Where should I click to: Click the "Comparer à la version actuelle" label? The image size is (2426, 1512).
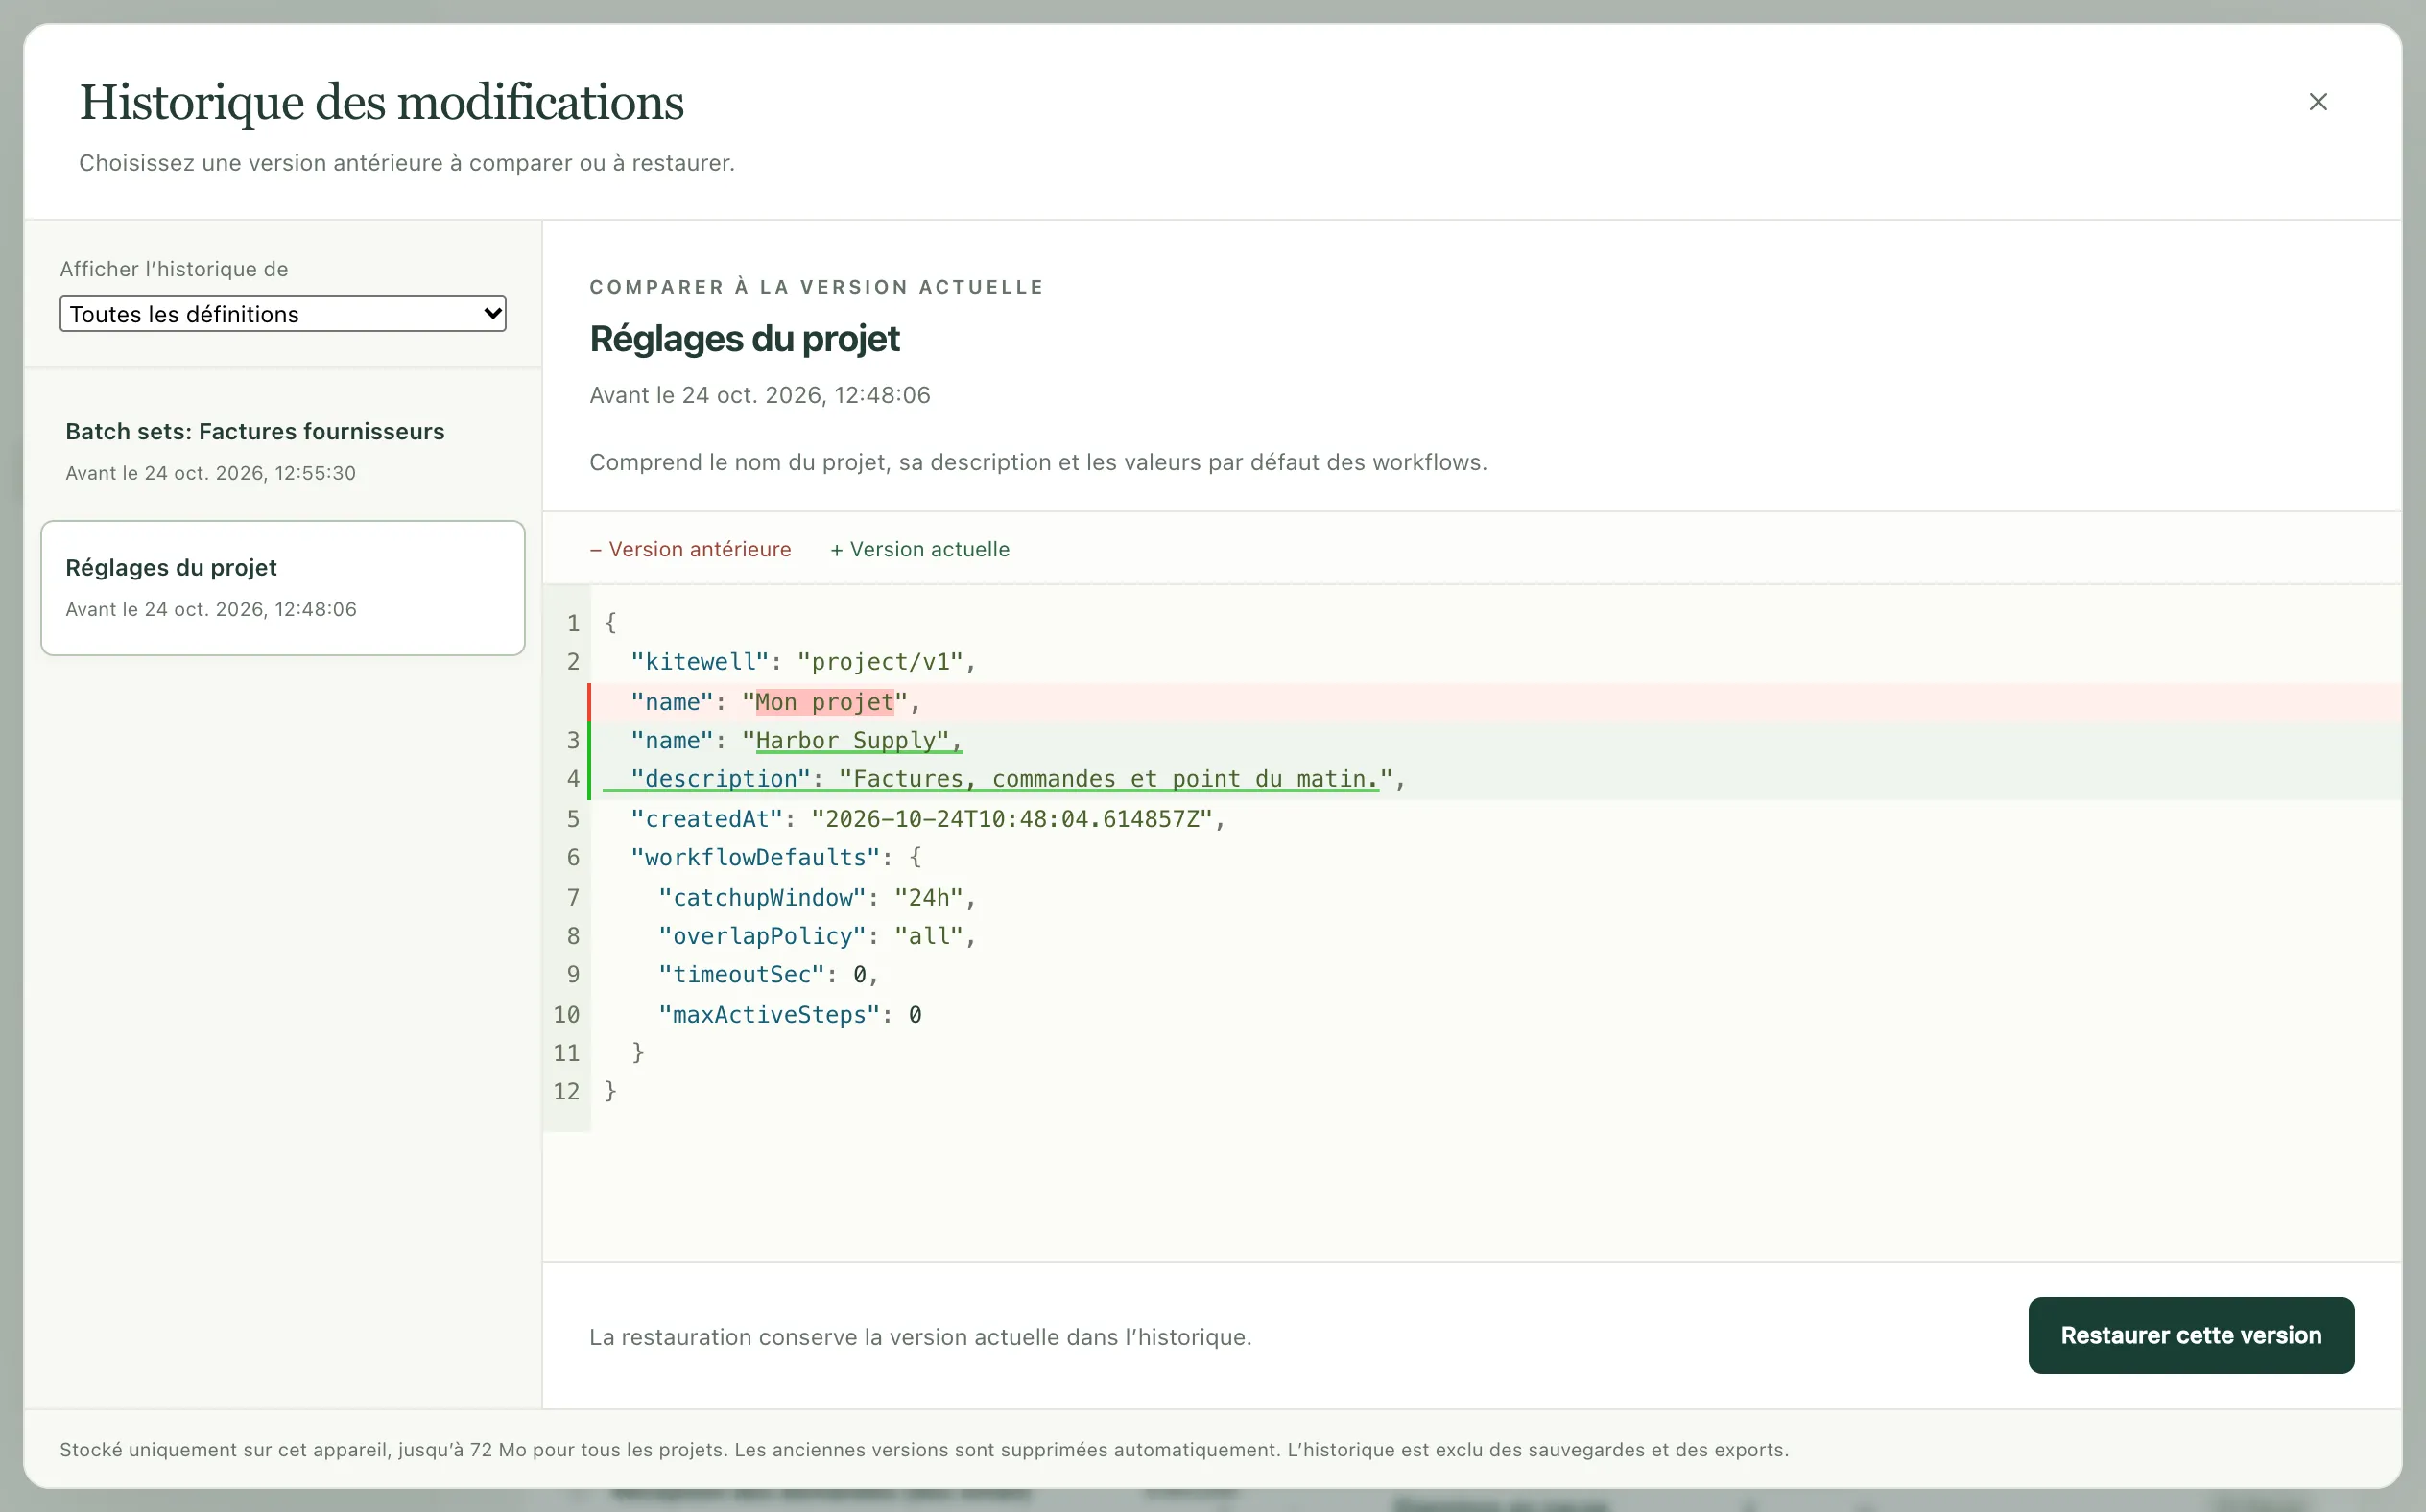[816, 287]
